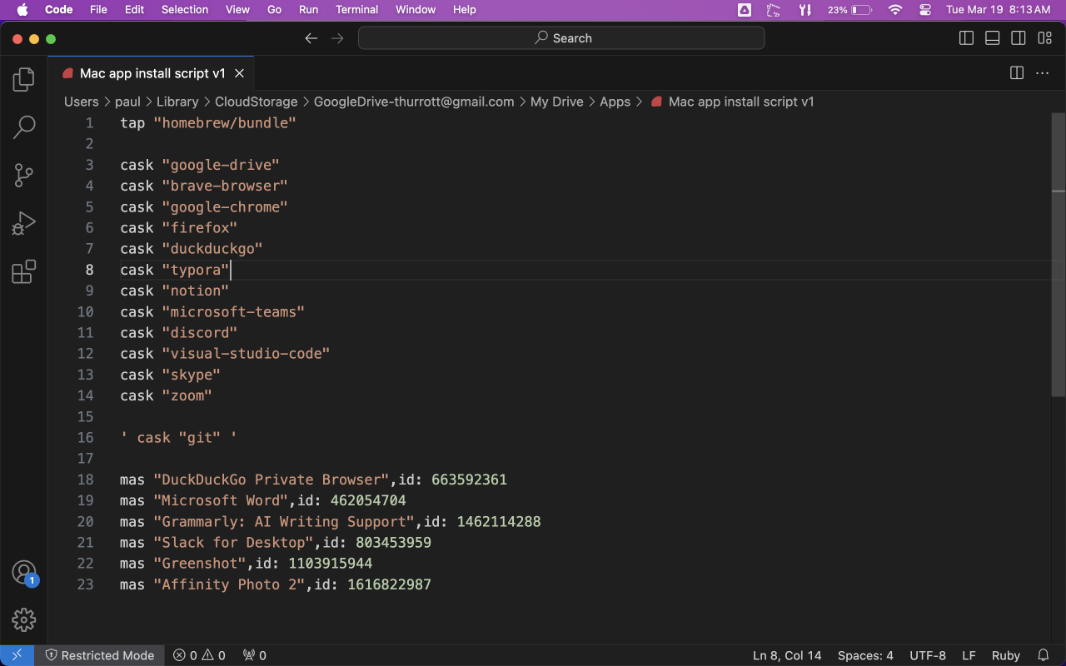Screen dimensions: 1066x666
Task: Open the Search view in activity bar
Action: [x=24, y=127]
